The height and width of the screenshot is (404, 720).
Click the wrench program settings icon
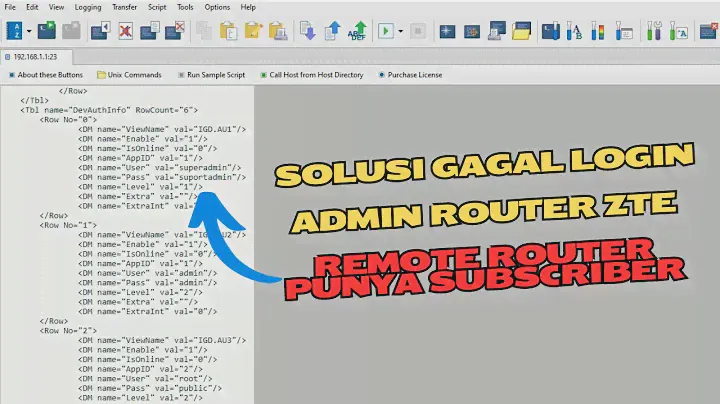pyautogui.click(x=653, y=31)
